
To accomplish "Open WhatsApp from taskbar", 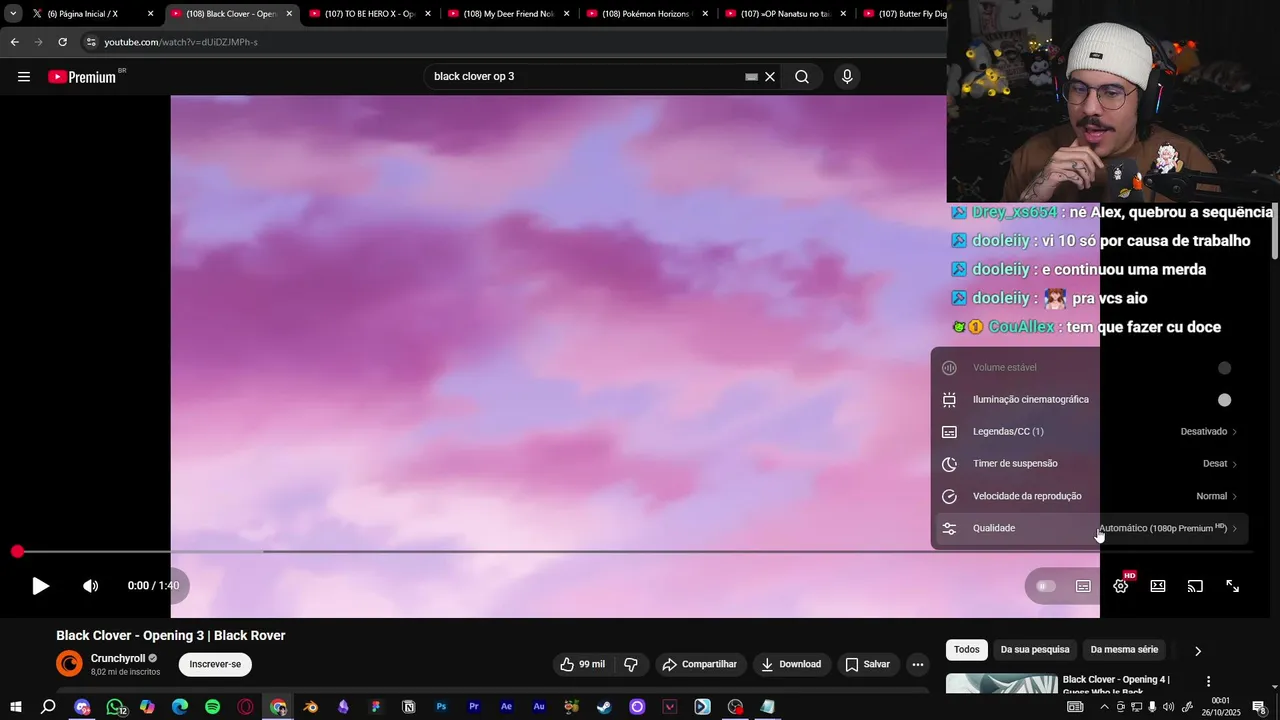I will (x=115, y=707).
